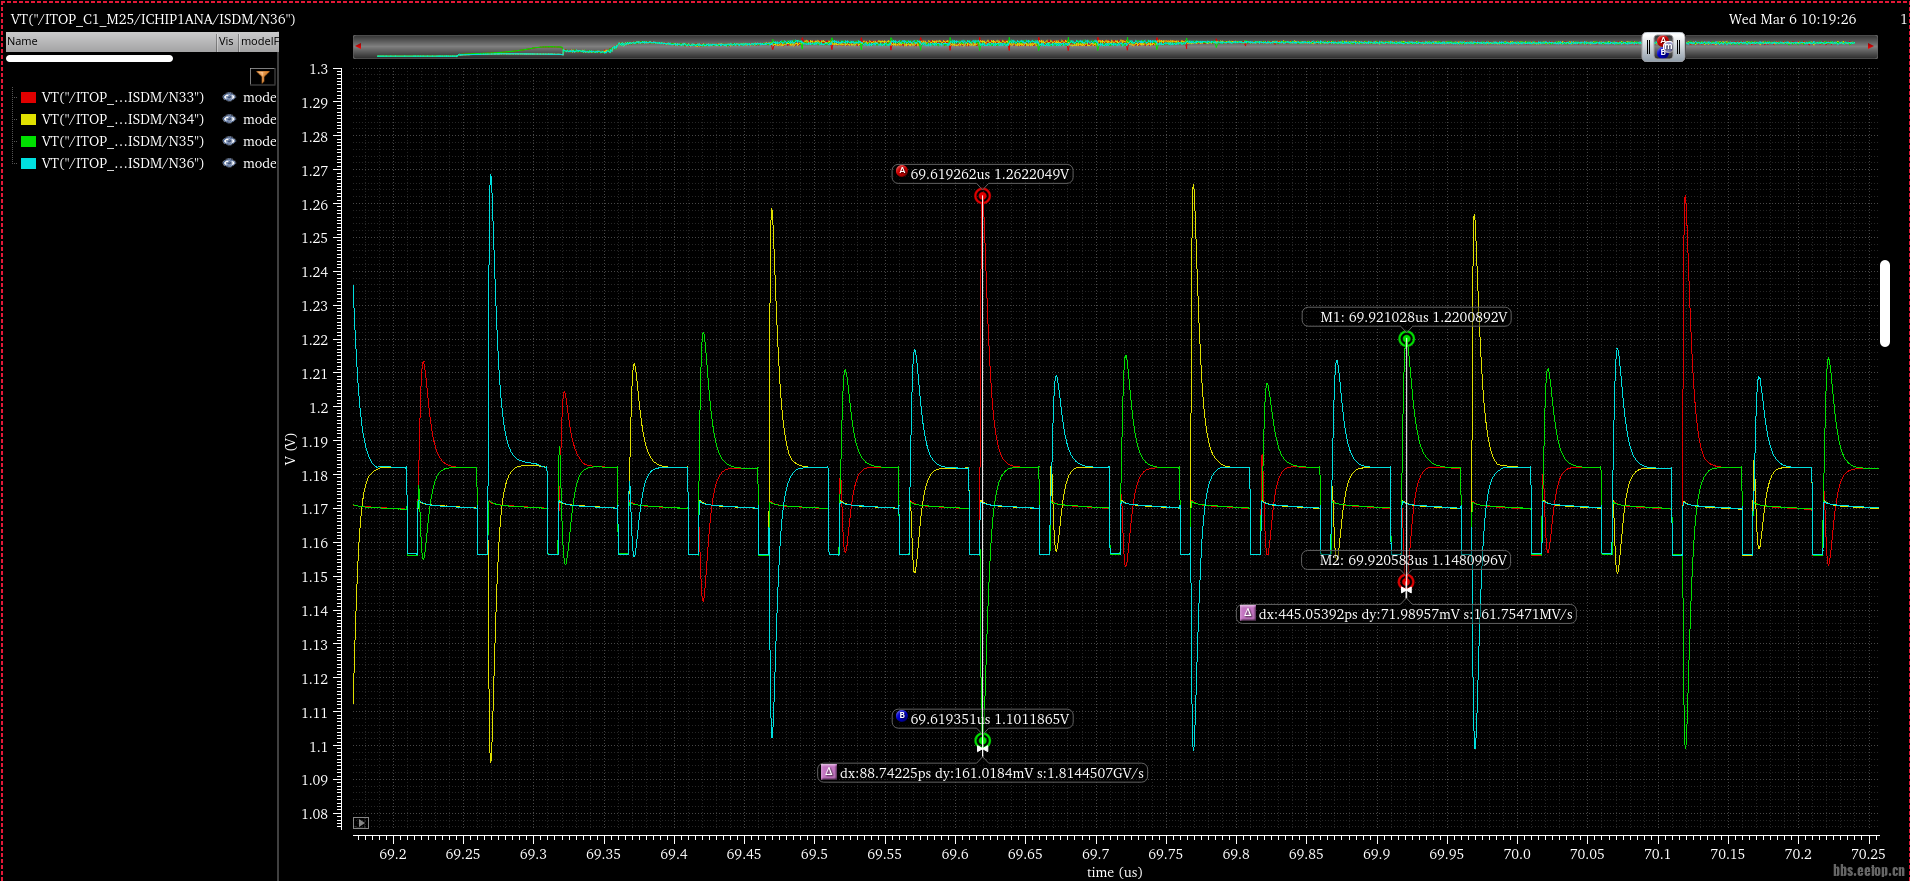Image resolution: width=1910 pixels, height=882 pixels.
Task: Click the horizontal scrollbar under Name header
Action: tap(90, 59)
